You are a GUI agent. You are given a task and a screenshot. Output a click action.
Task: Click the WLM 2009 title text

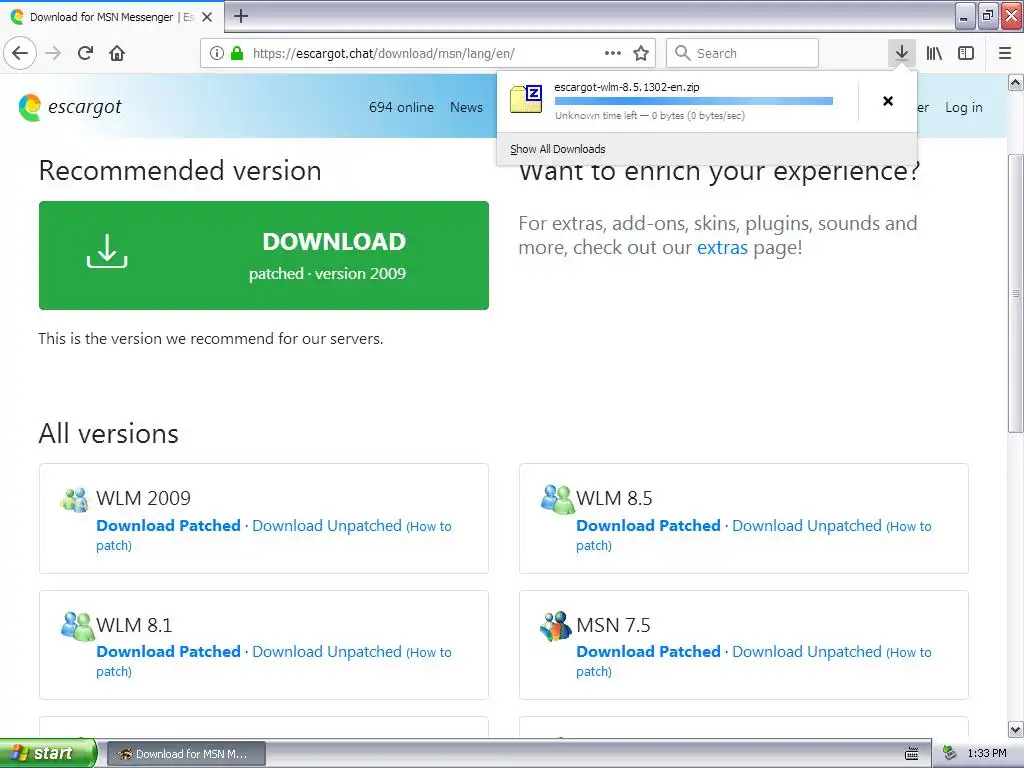click(144, 498)
